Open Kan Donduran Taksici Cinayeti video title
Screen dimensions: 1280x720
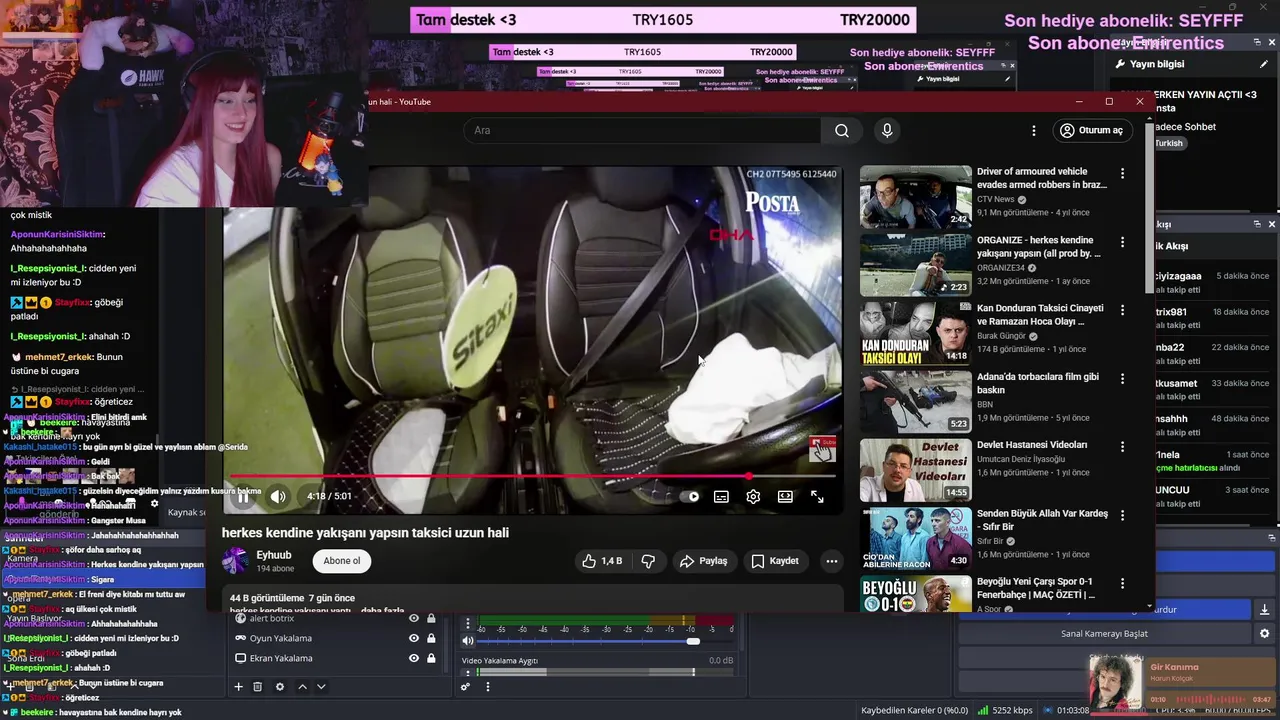pos(1040,315)
